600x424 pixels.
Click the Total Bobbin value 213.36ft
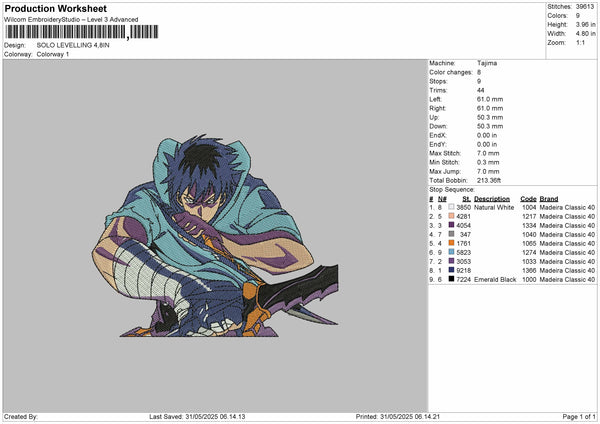point(489,180)
